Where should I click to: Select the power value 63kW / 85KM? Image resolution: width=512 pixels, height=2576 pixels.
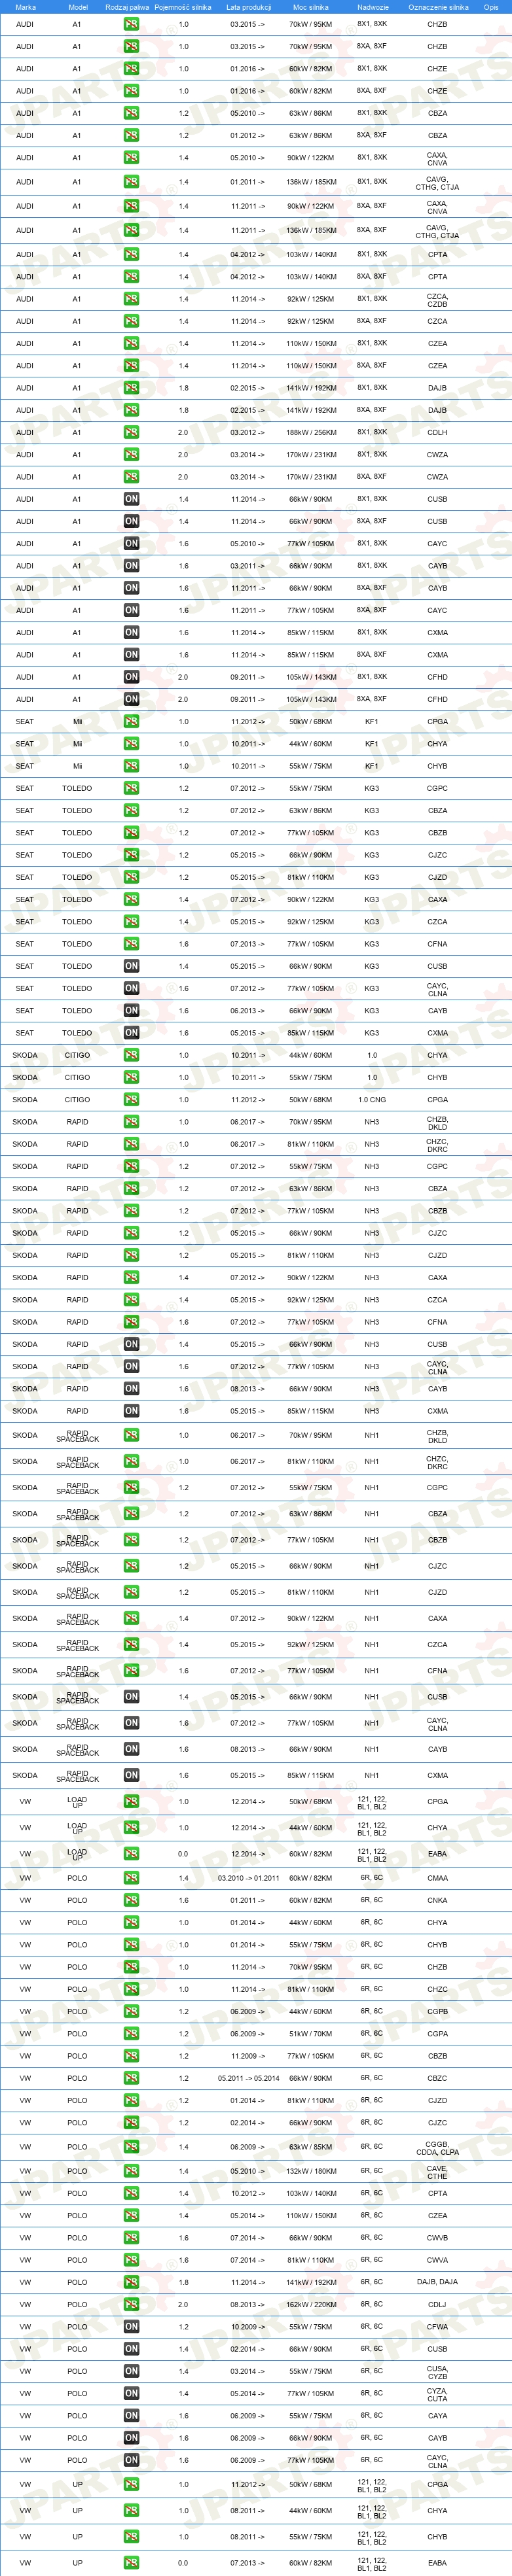[311, 2147]
